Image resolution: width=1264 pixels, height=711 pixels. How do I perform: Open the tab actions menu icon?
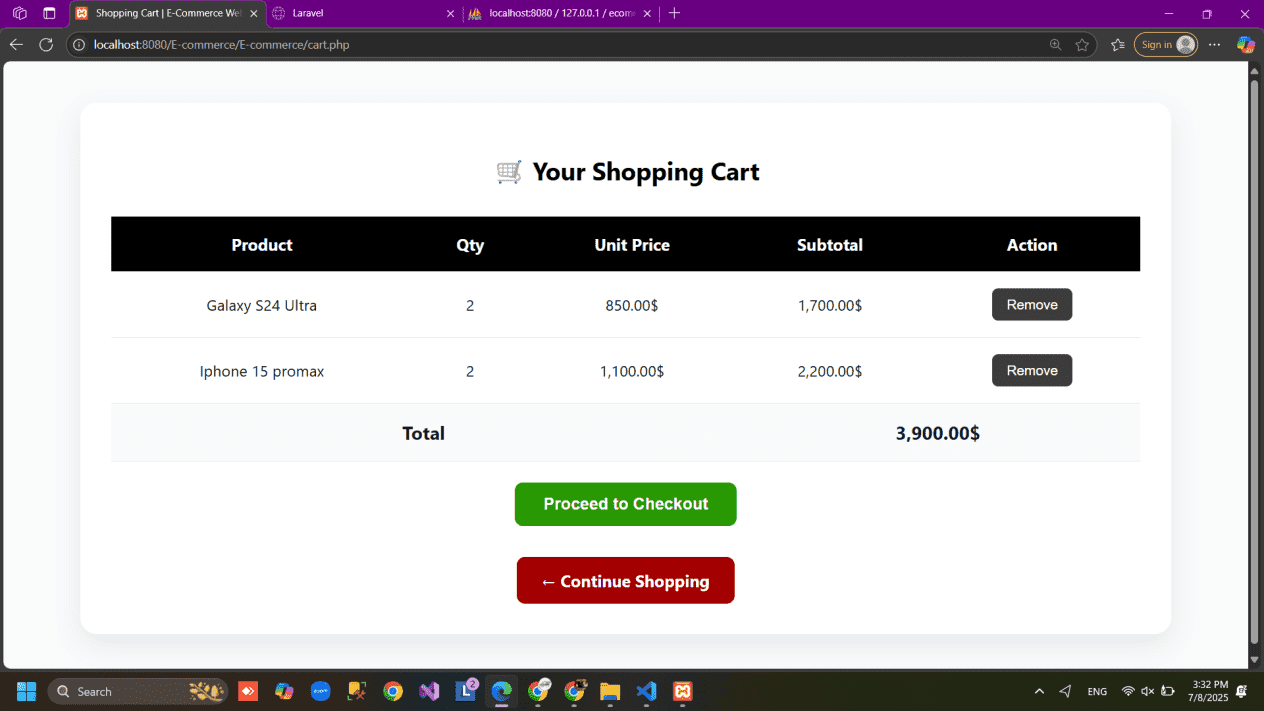point(49,14)
